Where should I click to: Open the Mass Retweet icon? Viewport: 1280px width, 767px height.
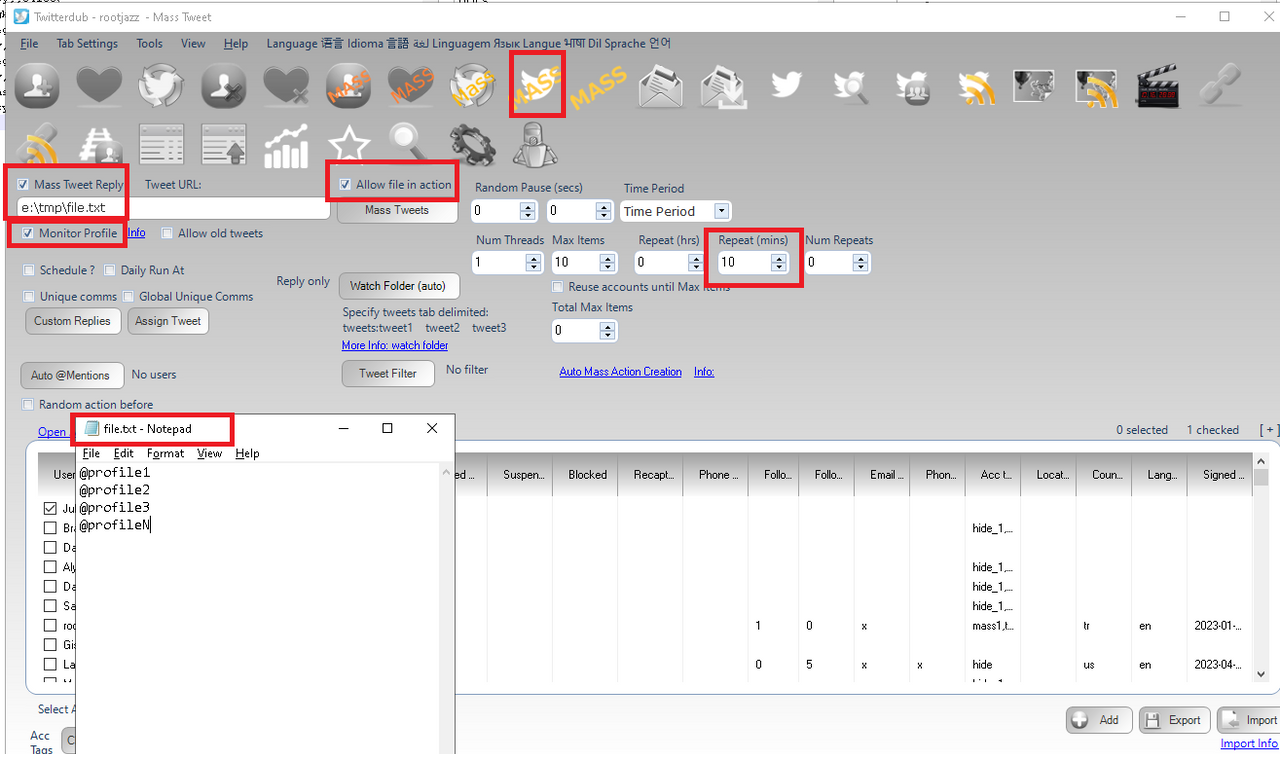(x=472, y=86)
